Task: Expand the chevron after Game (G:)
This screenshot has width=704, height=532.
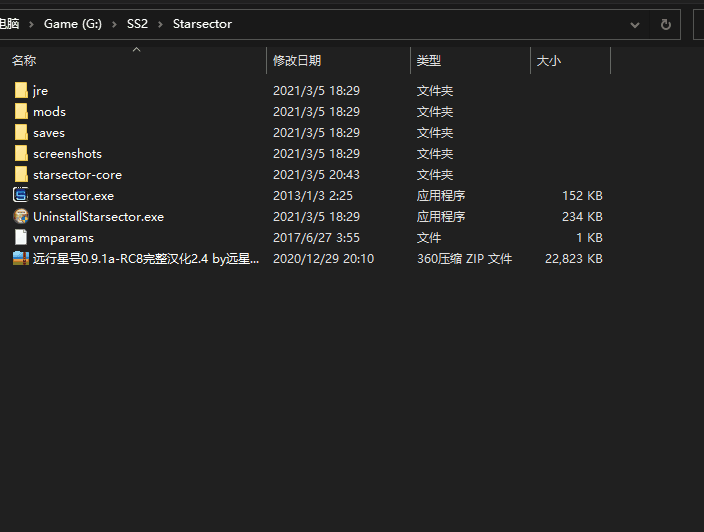Action: click(x=115, y=24)
